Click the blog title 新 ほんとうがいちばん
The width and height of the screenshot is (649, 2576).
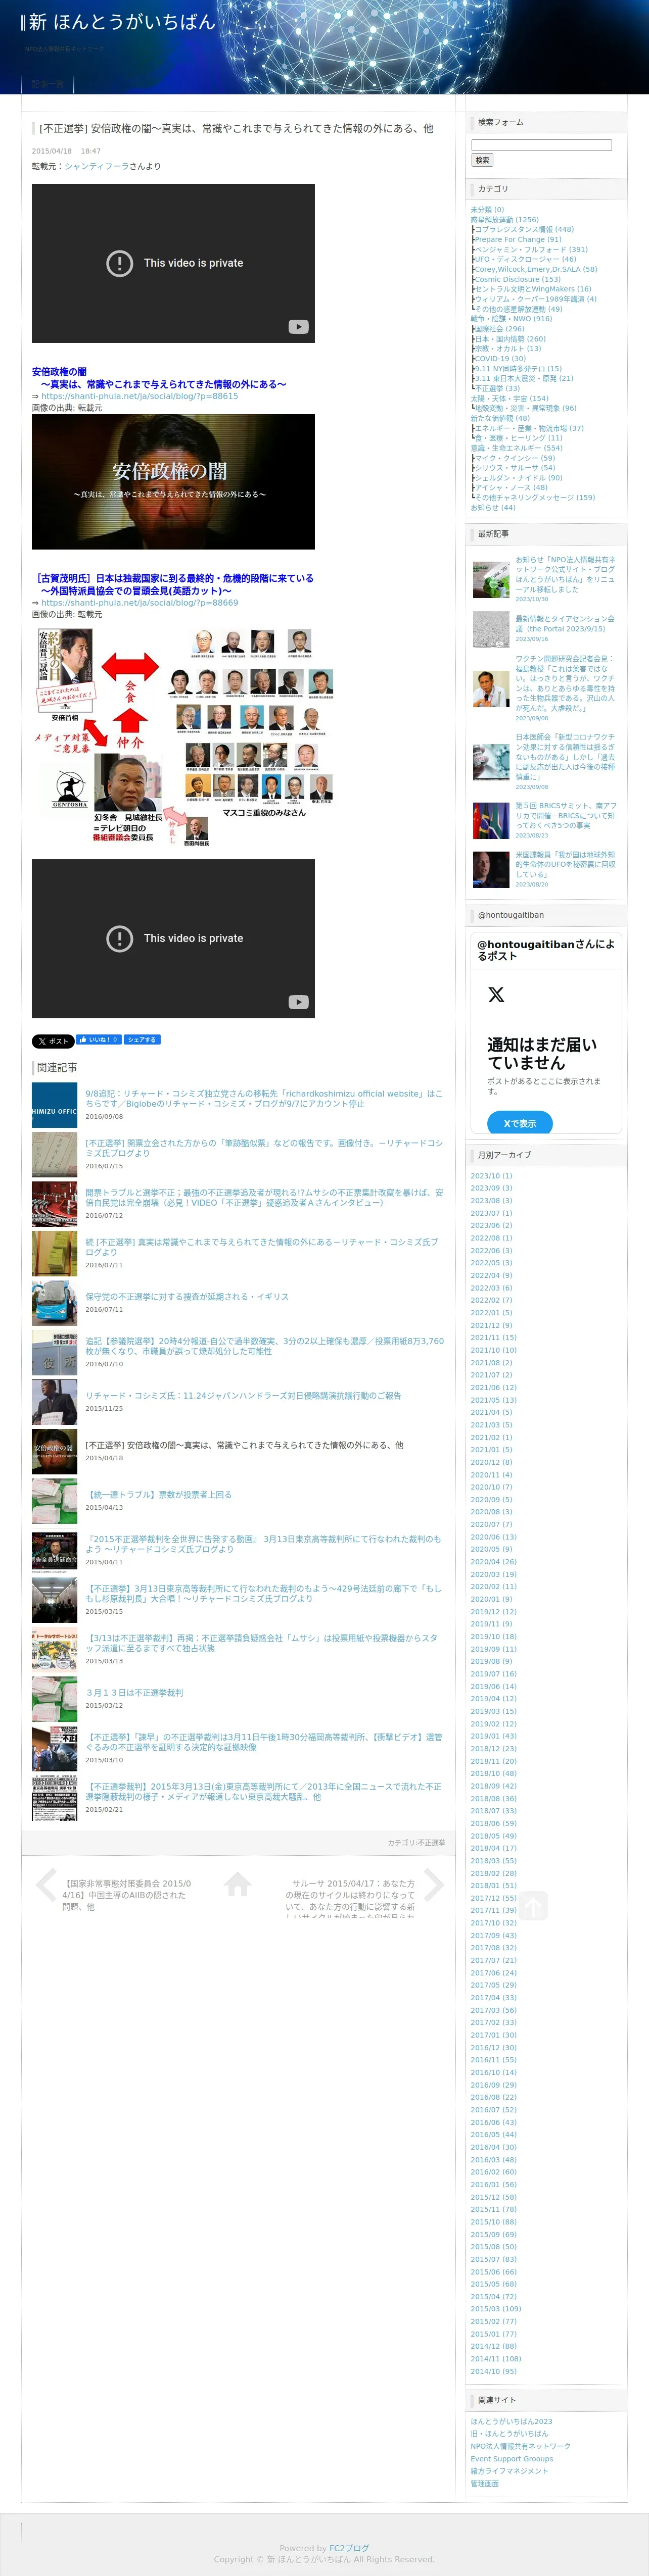click(x=123, y=22)
